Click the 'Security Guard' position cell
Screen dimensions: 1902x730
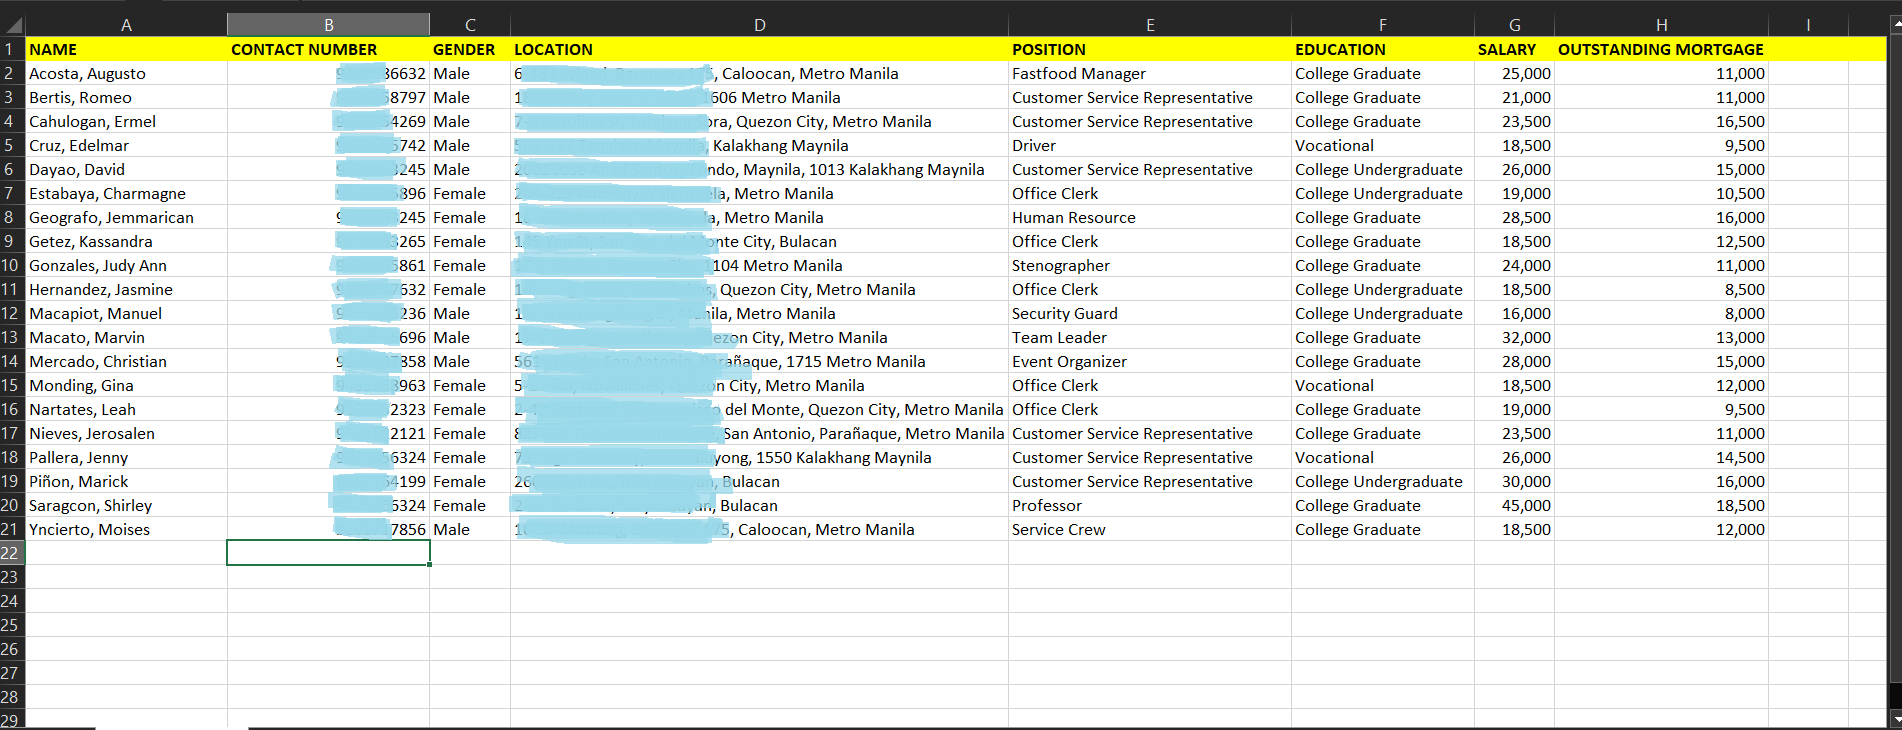click(x=1150, y=313)
